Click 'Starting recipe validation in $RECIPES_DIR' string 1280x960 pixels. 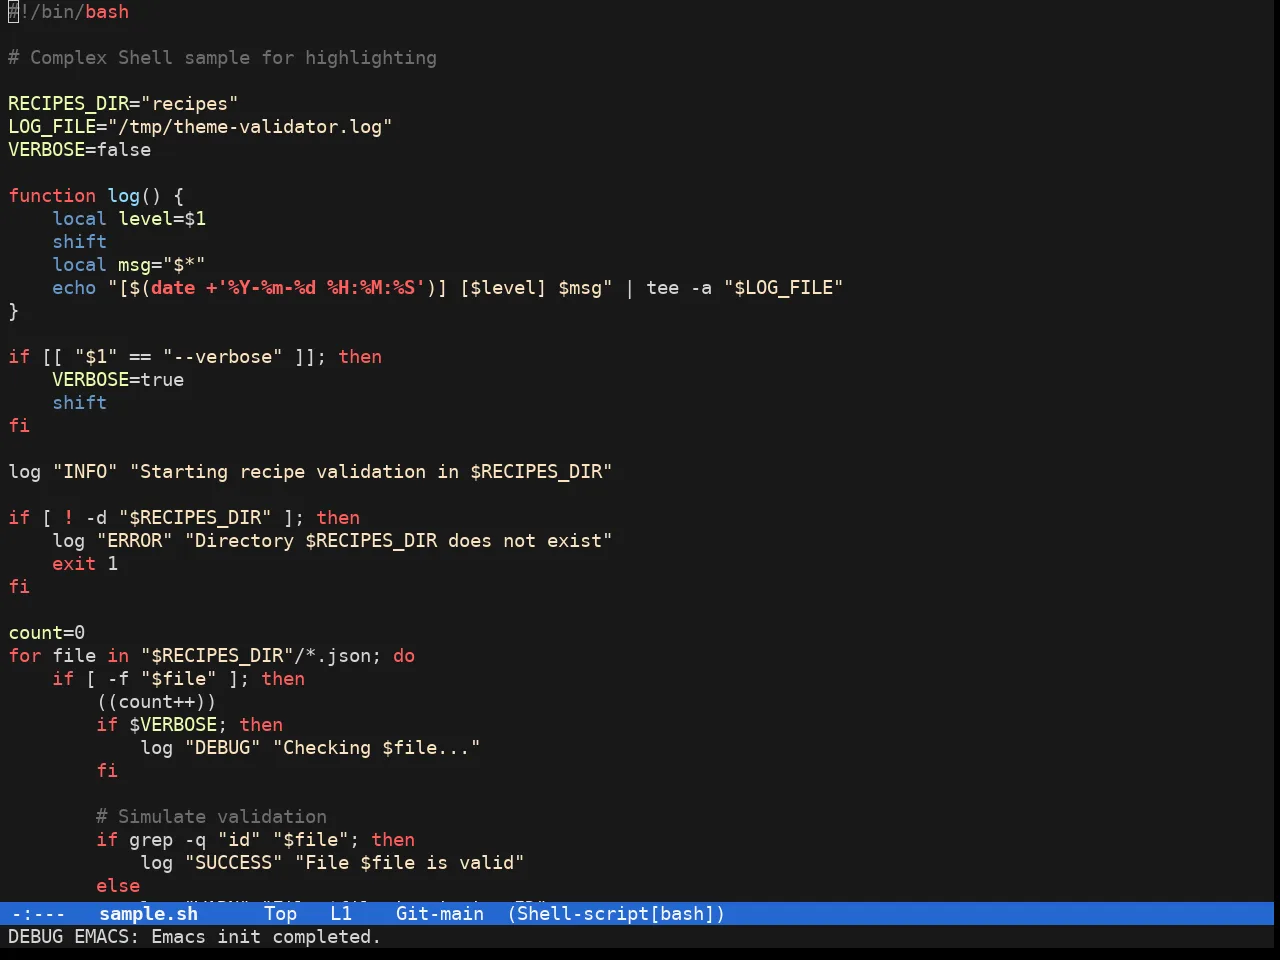[x=371, y=472]
